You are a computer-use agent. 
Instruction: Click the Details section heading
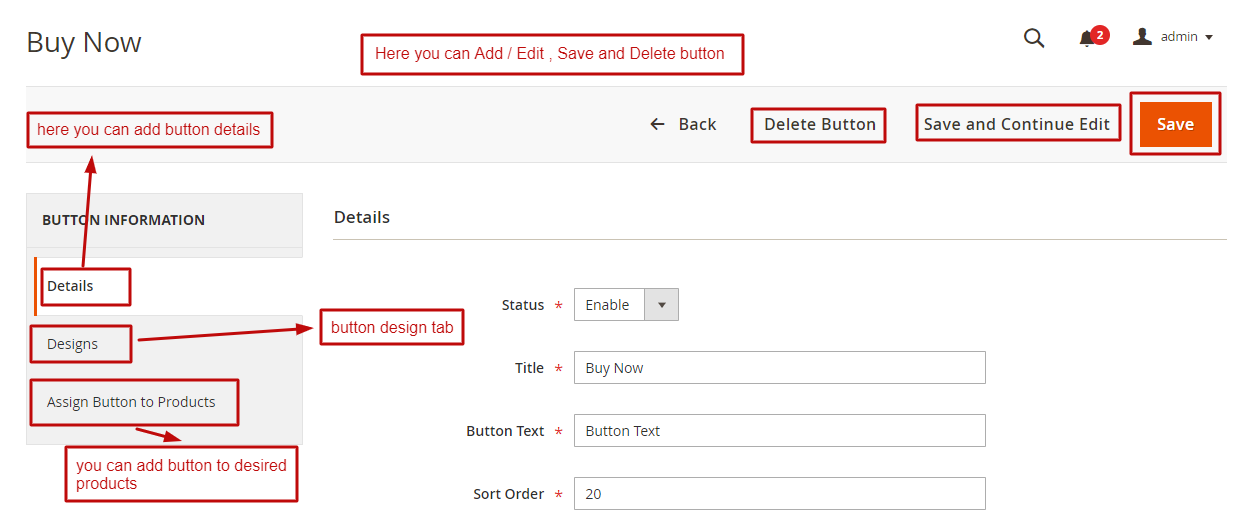(x=362, y=217)
